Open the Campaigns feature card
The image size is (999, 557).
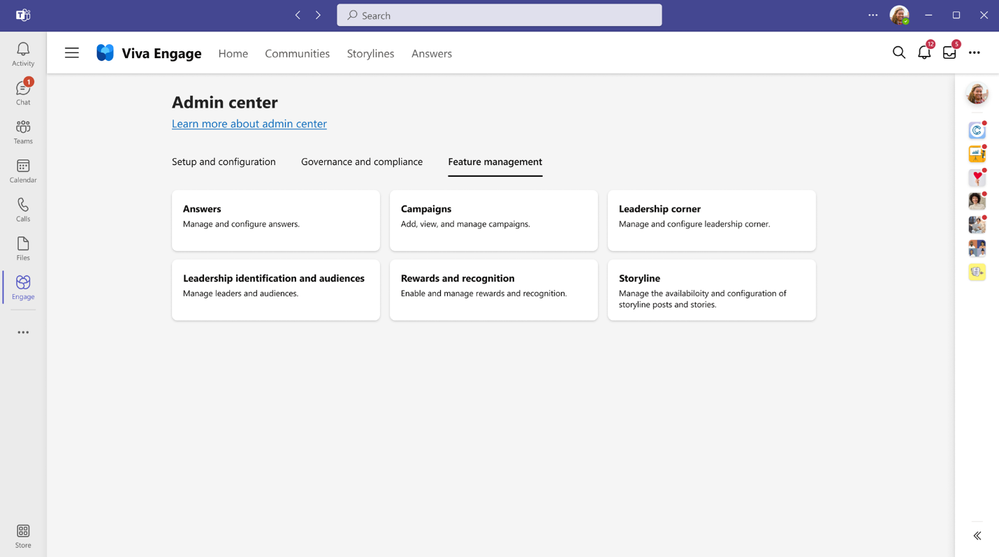(494, 220)
